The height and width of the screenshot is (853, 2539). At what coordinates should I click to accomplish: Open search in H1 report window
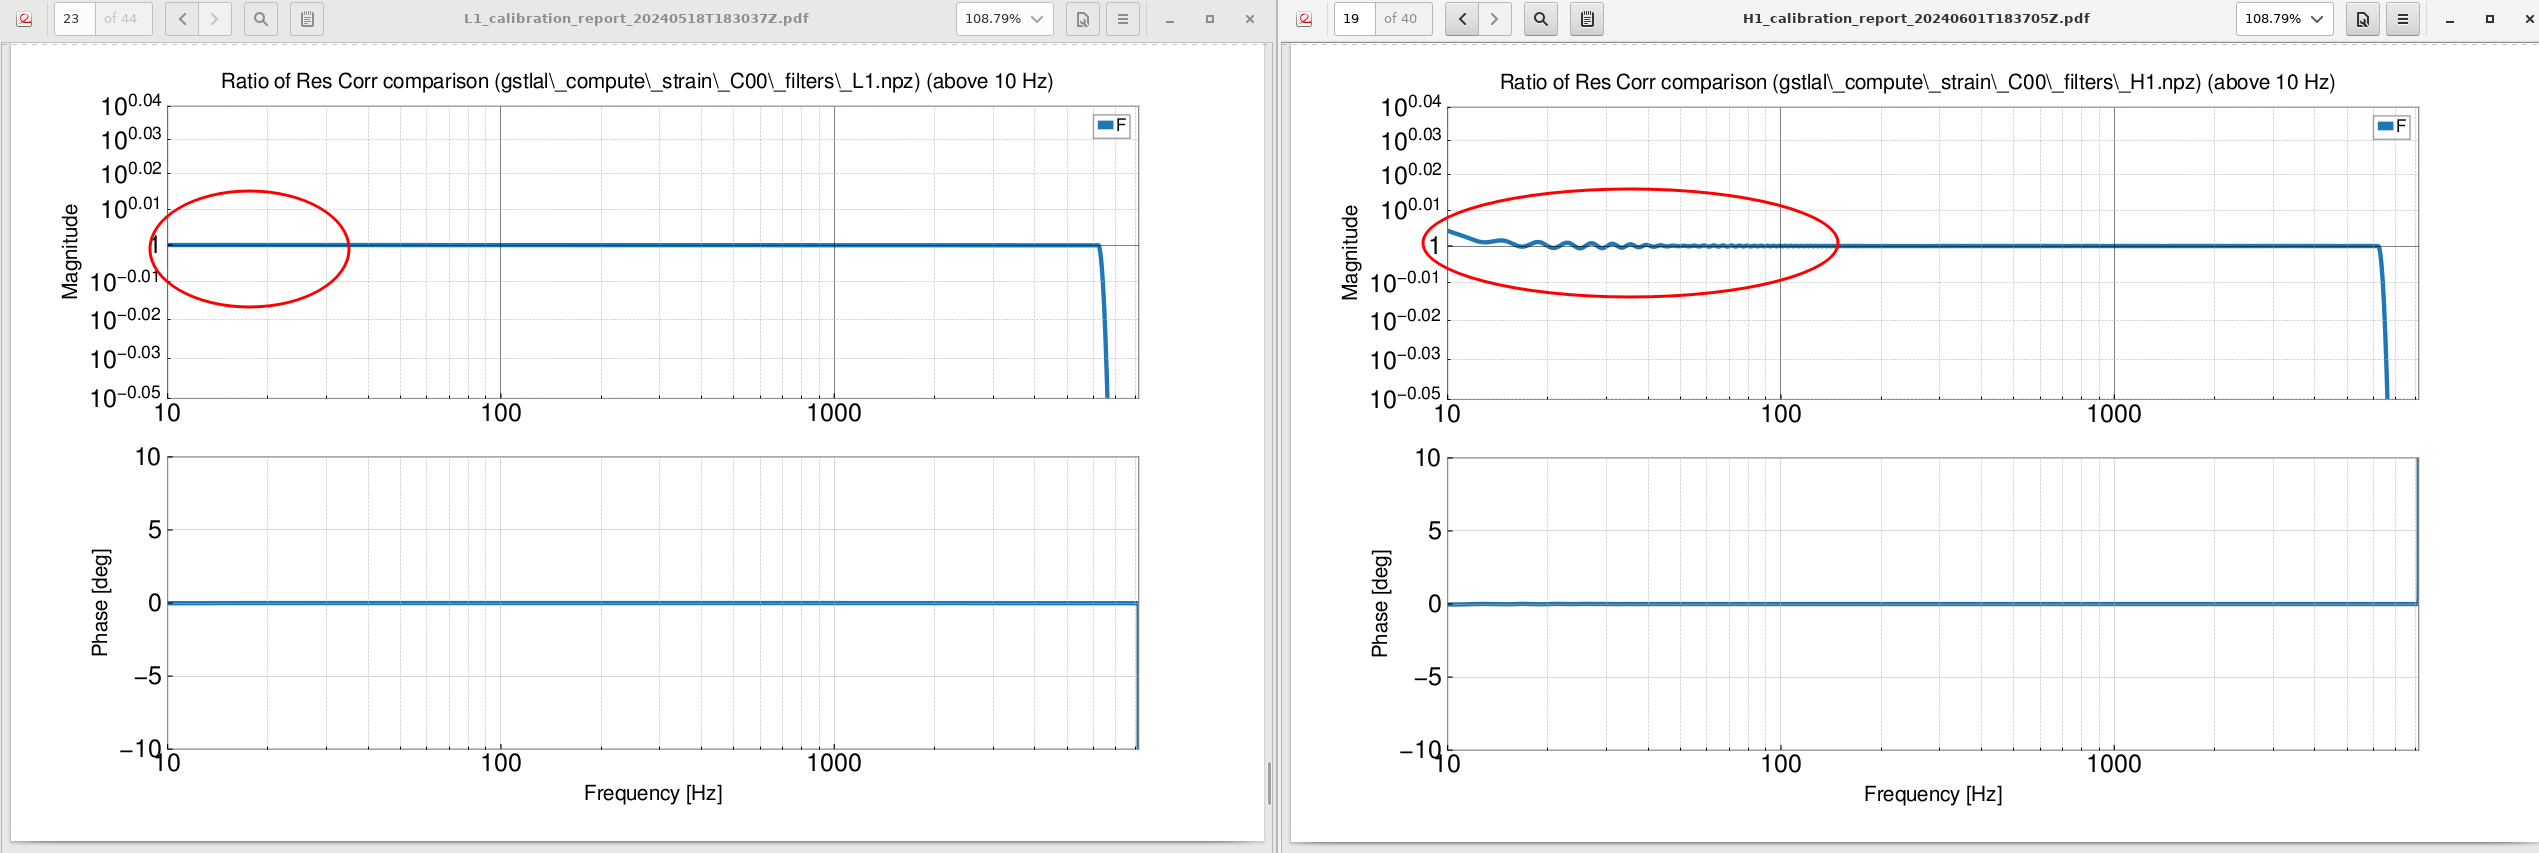(1541, 19)
